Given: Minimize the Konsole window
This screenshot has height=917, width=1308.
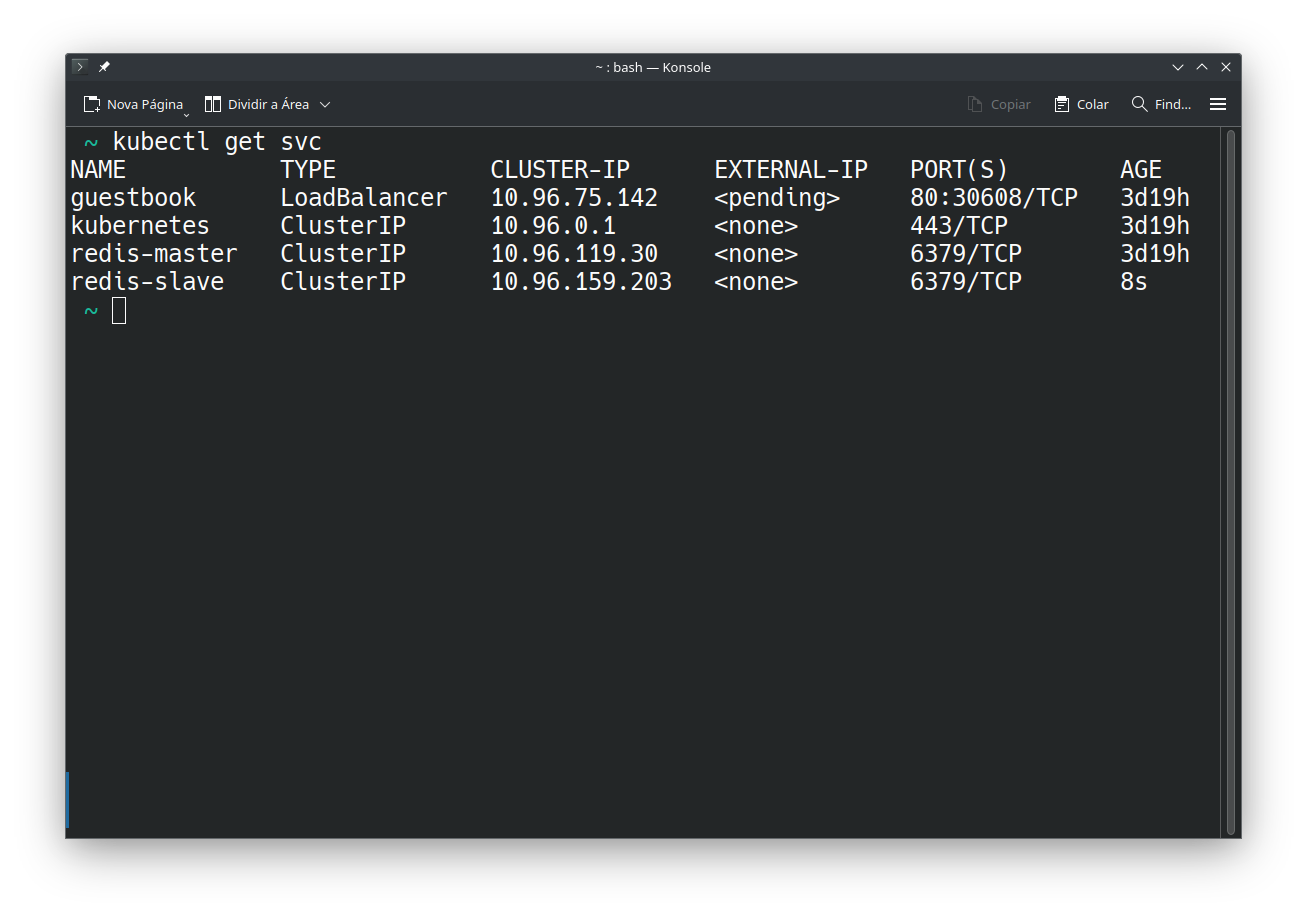Looking at the screenshot, I should pyautogui.click(x=1178, y=67).
